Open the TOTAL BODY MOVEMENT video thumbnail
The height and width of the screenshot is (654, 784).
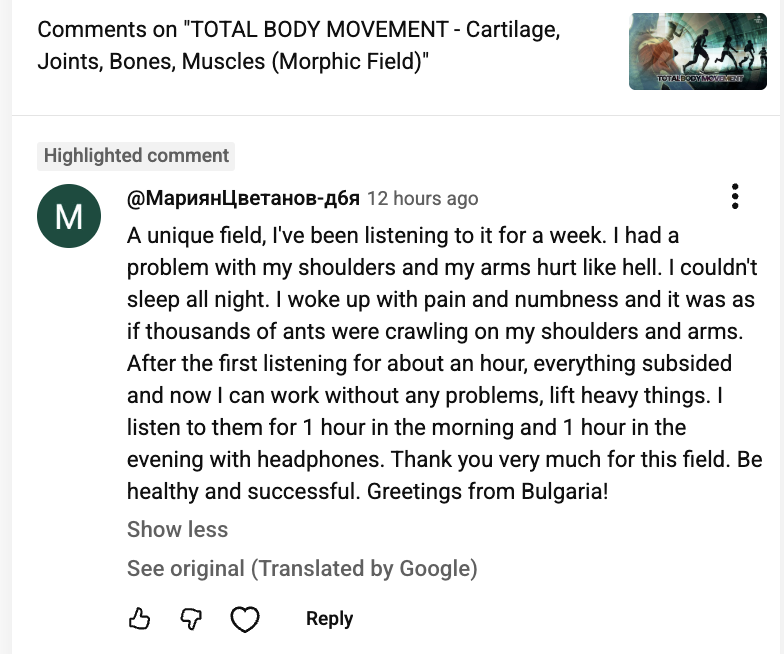[698, 51]
